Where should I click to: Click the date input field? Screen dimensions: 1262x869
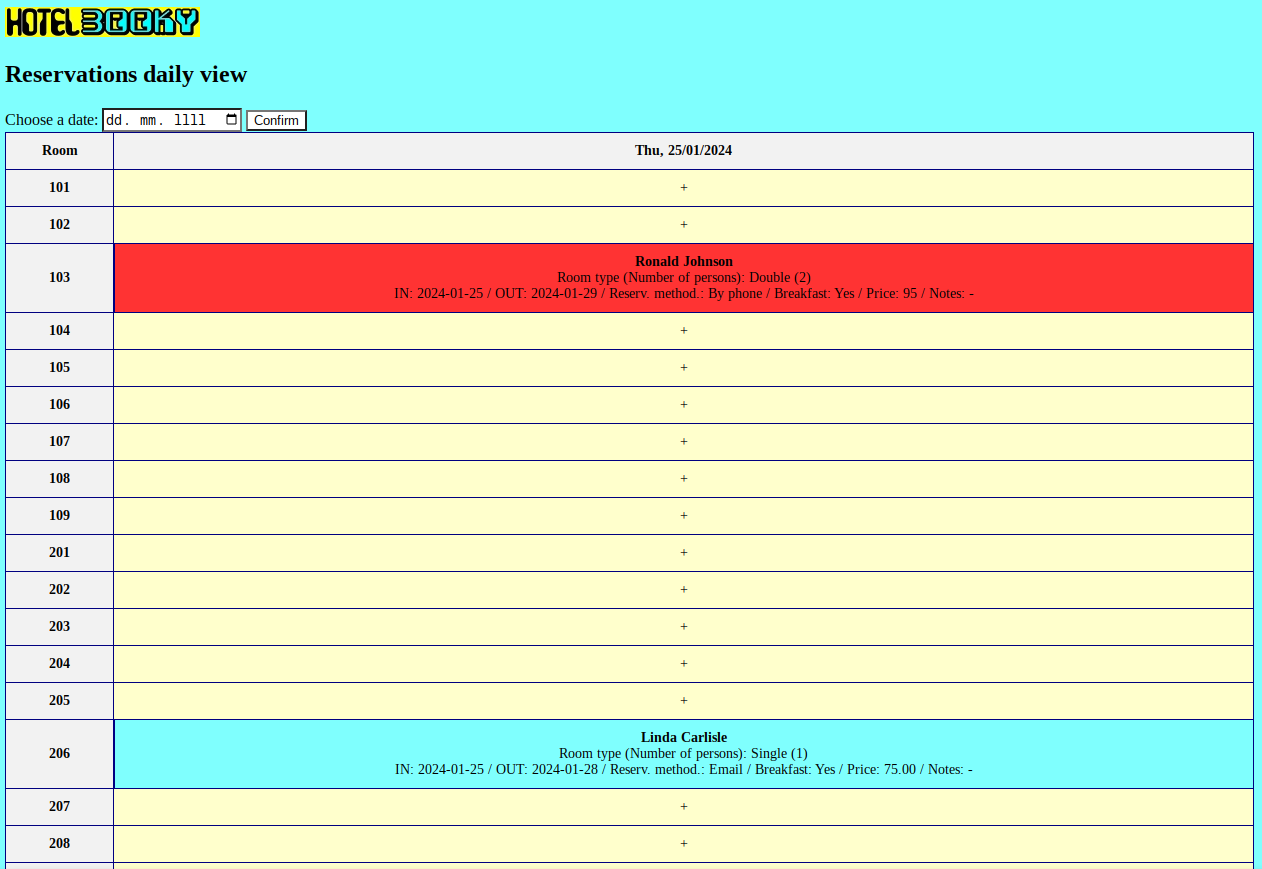click(160, 120)
